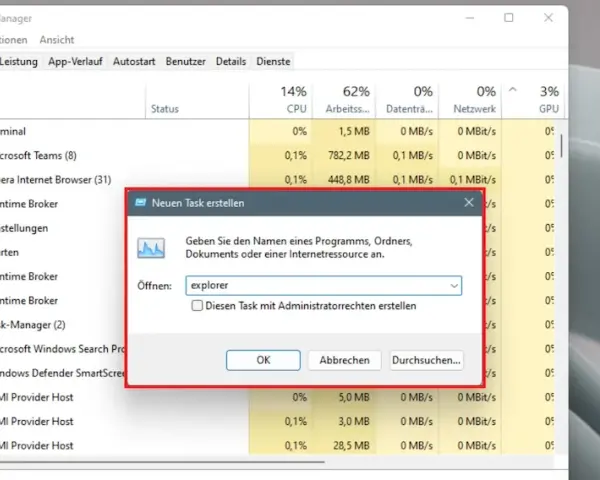Open the Autostart tab
The height and width of the screenshot is (480, 600).
(x=134, y=62)
